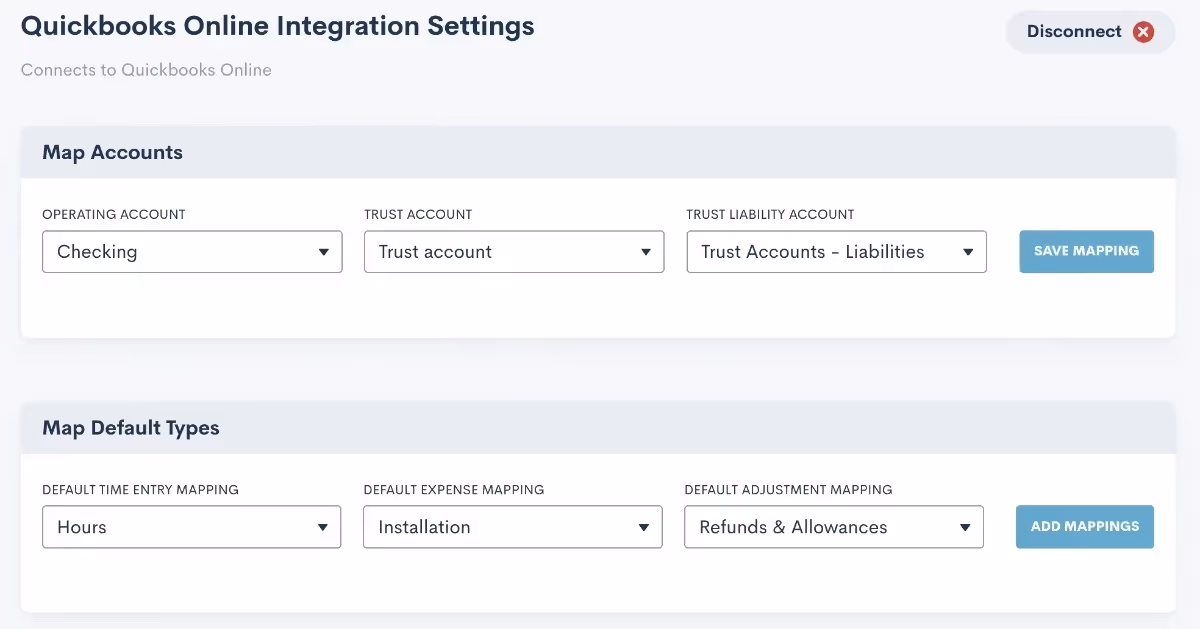This screenshot has width=1200, height=629.
Task: Click the red X icon beside Disconnect
Action: (1143, 32)
